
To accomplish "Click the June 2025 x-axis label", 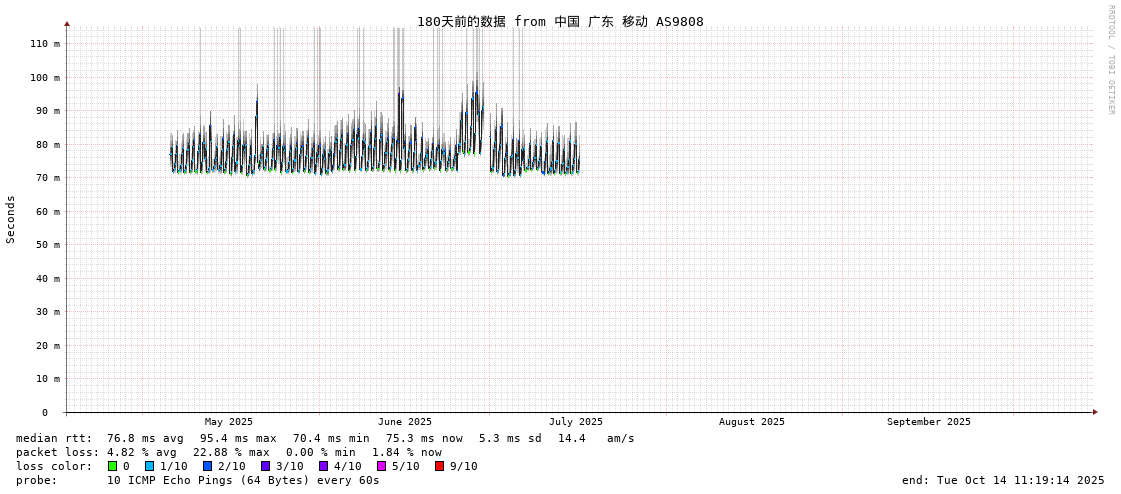I will 405,422.
